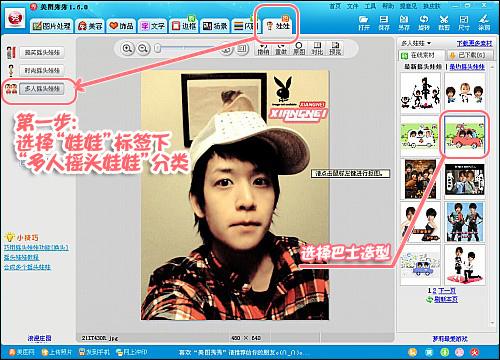This screenshot has width=500, height=360.
Task: Select the white bus doll thumbnail
Action: [x=421, y=136]
